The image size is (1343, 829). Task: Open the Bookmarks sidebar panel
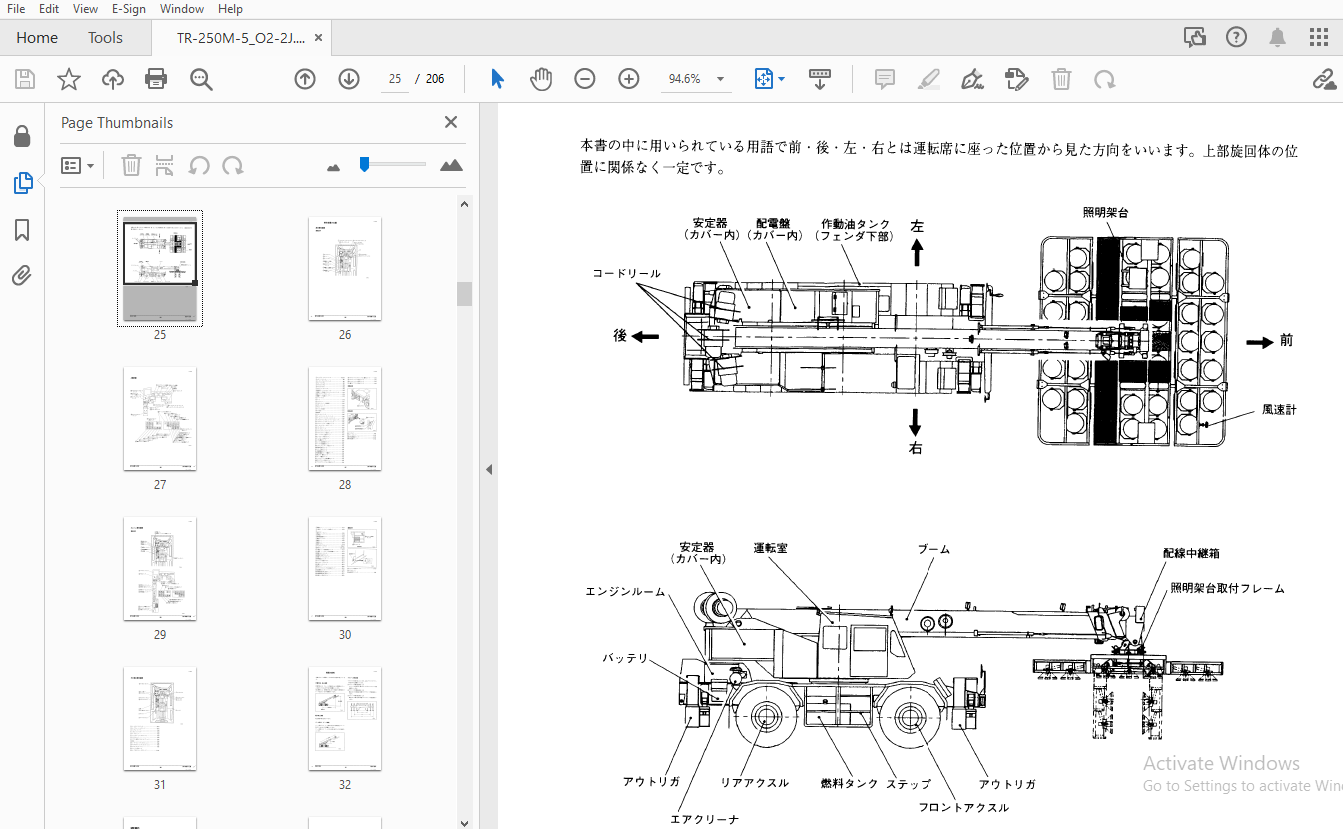22,230
